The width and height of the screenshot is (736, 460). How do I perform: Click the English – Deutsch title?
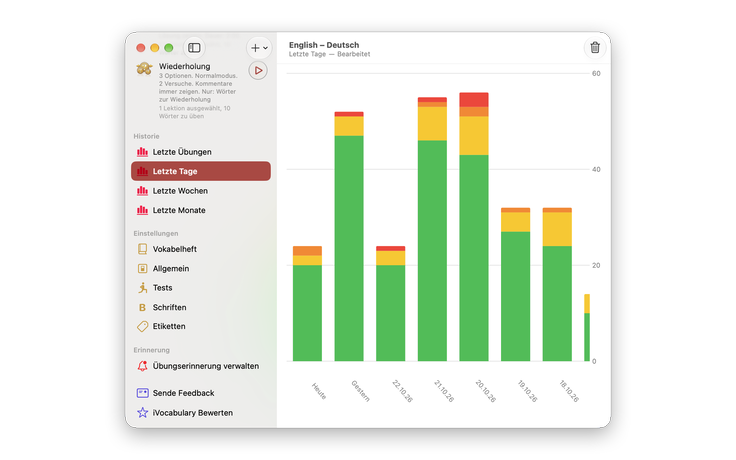[324, 45]
